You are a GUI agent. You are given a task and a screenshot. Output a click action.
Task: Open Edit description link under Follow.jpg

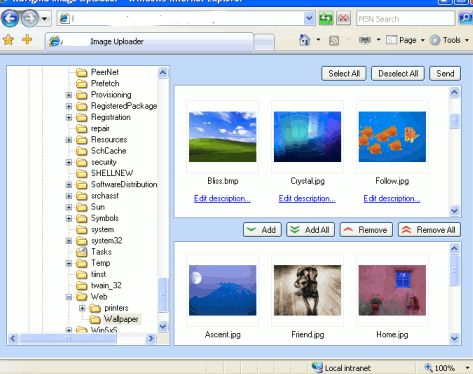[x=392, y=198]
